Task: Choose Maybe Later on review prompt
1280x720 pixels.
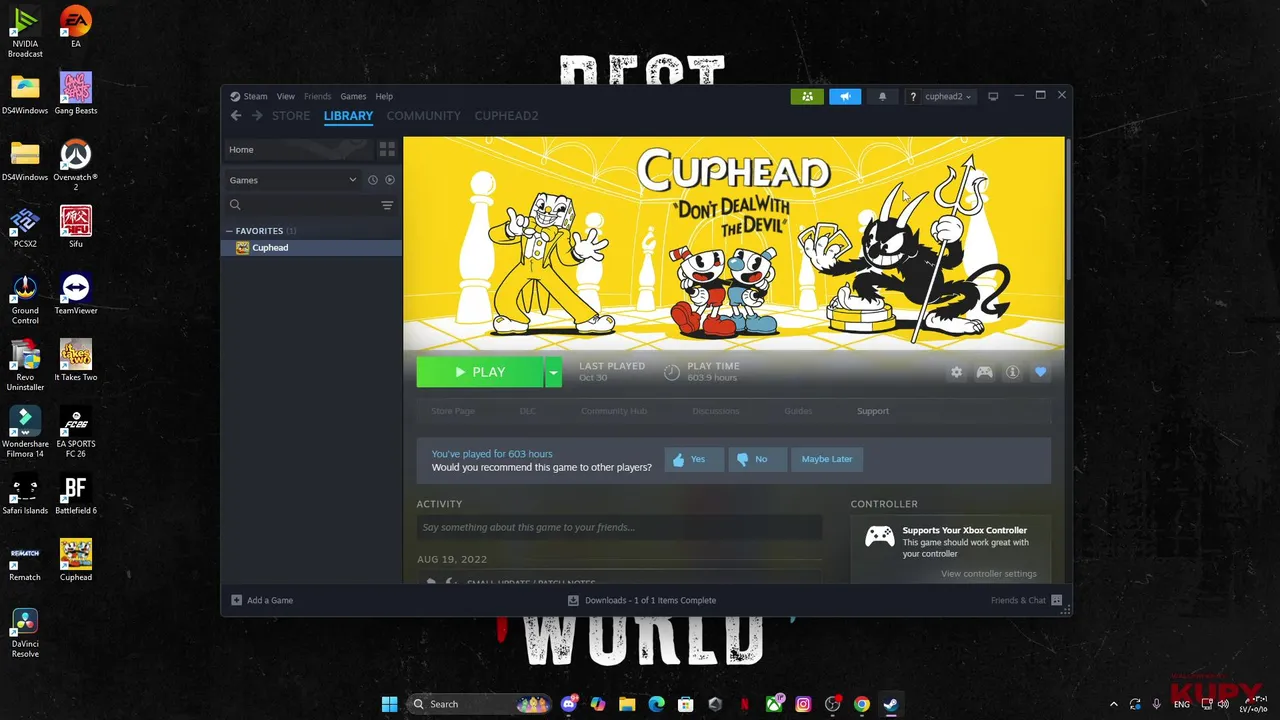Action: [x=827, y=459]
